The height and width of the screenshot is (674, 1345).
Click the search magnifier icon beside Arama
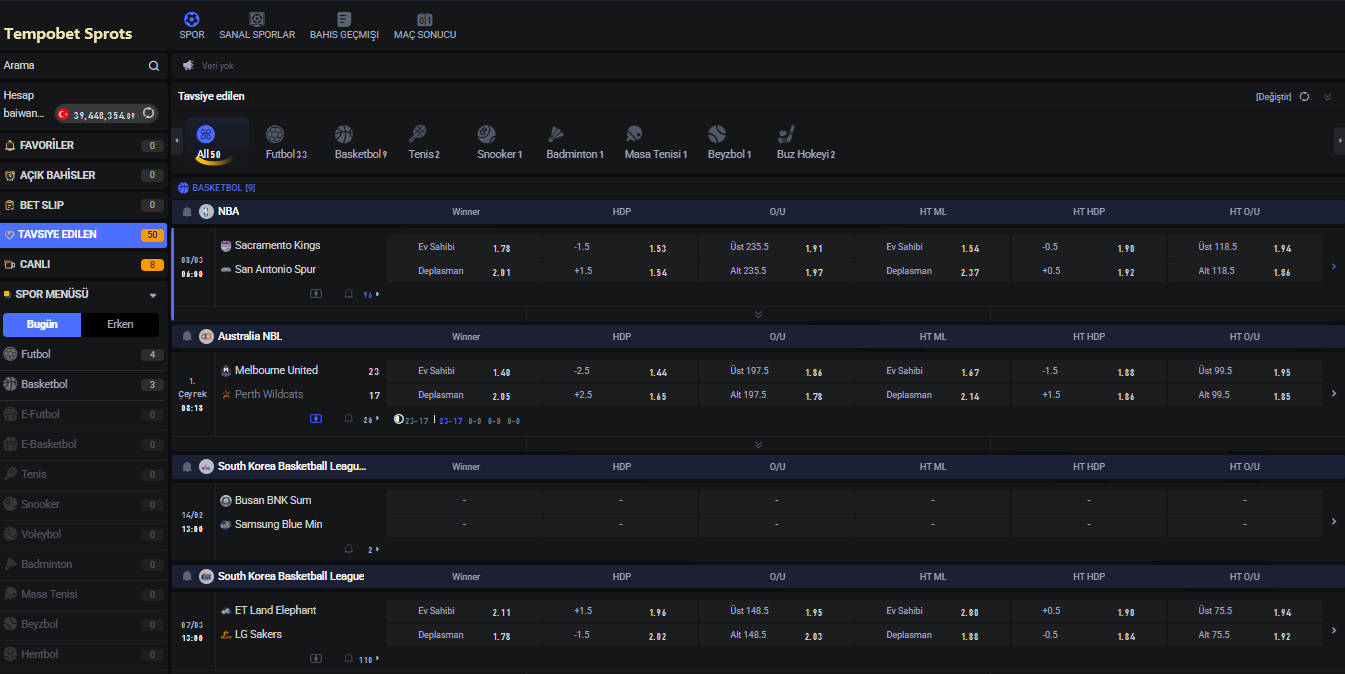[154, 66]
